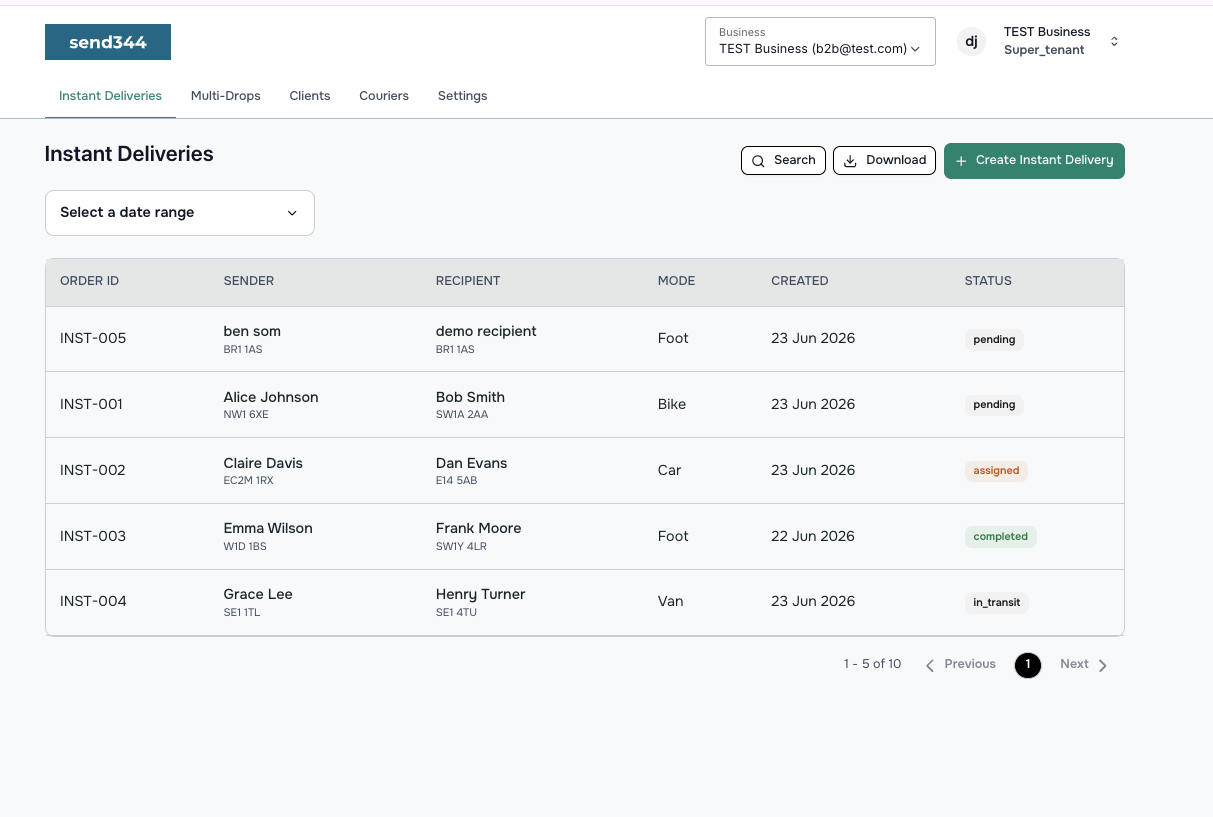Click sender Claire Davis
Image resolution: width=1213 pixels, height=817 pixels.
click(x=263, y=463)
